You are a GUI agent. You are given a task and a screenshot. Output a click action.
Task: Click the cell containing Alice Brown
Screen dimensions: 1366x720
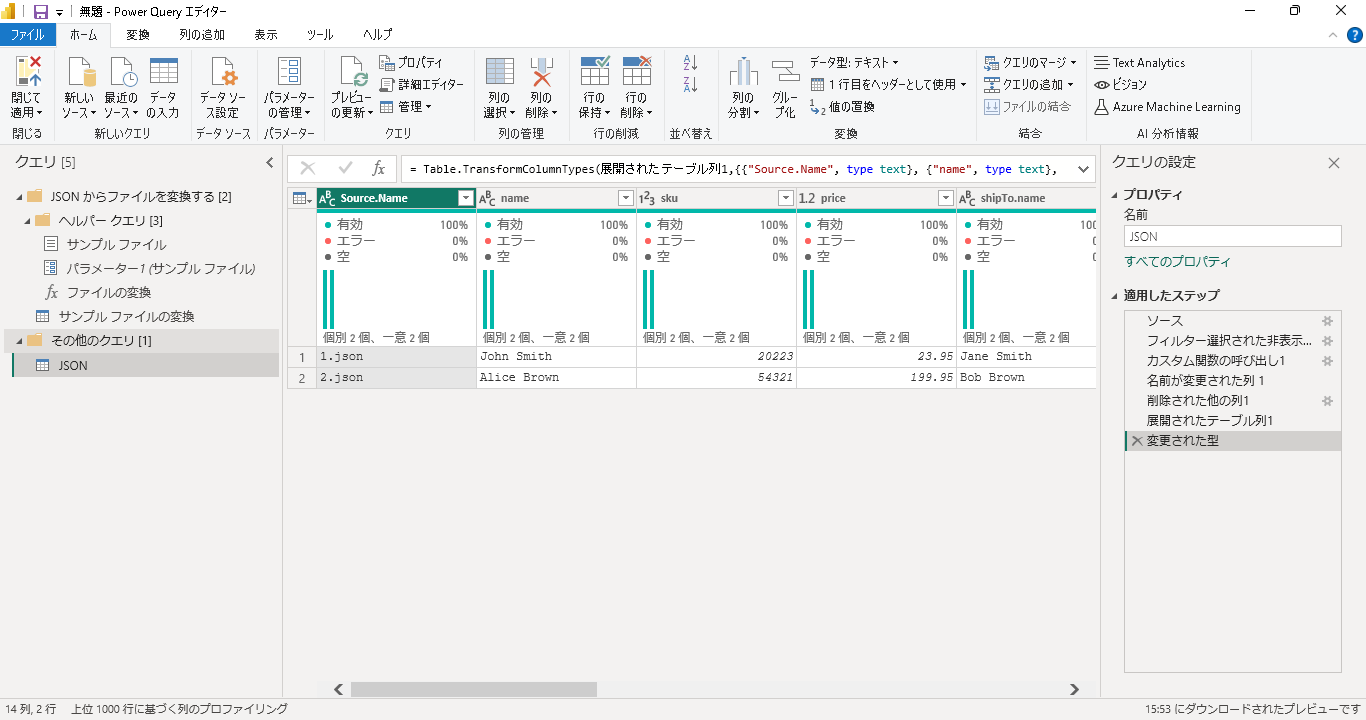click(x=556, y=378)
